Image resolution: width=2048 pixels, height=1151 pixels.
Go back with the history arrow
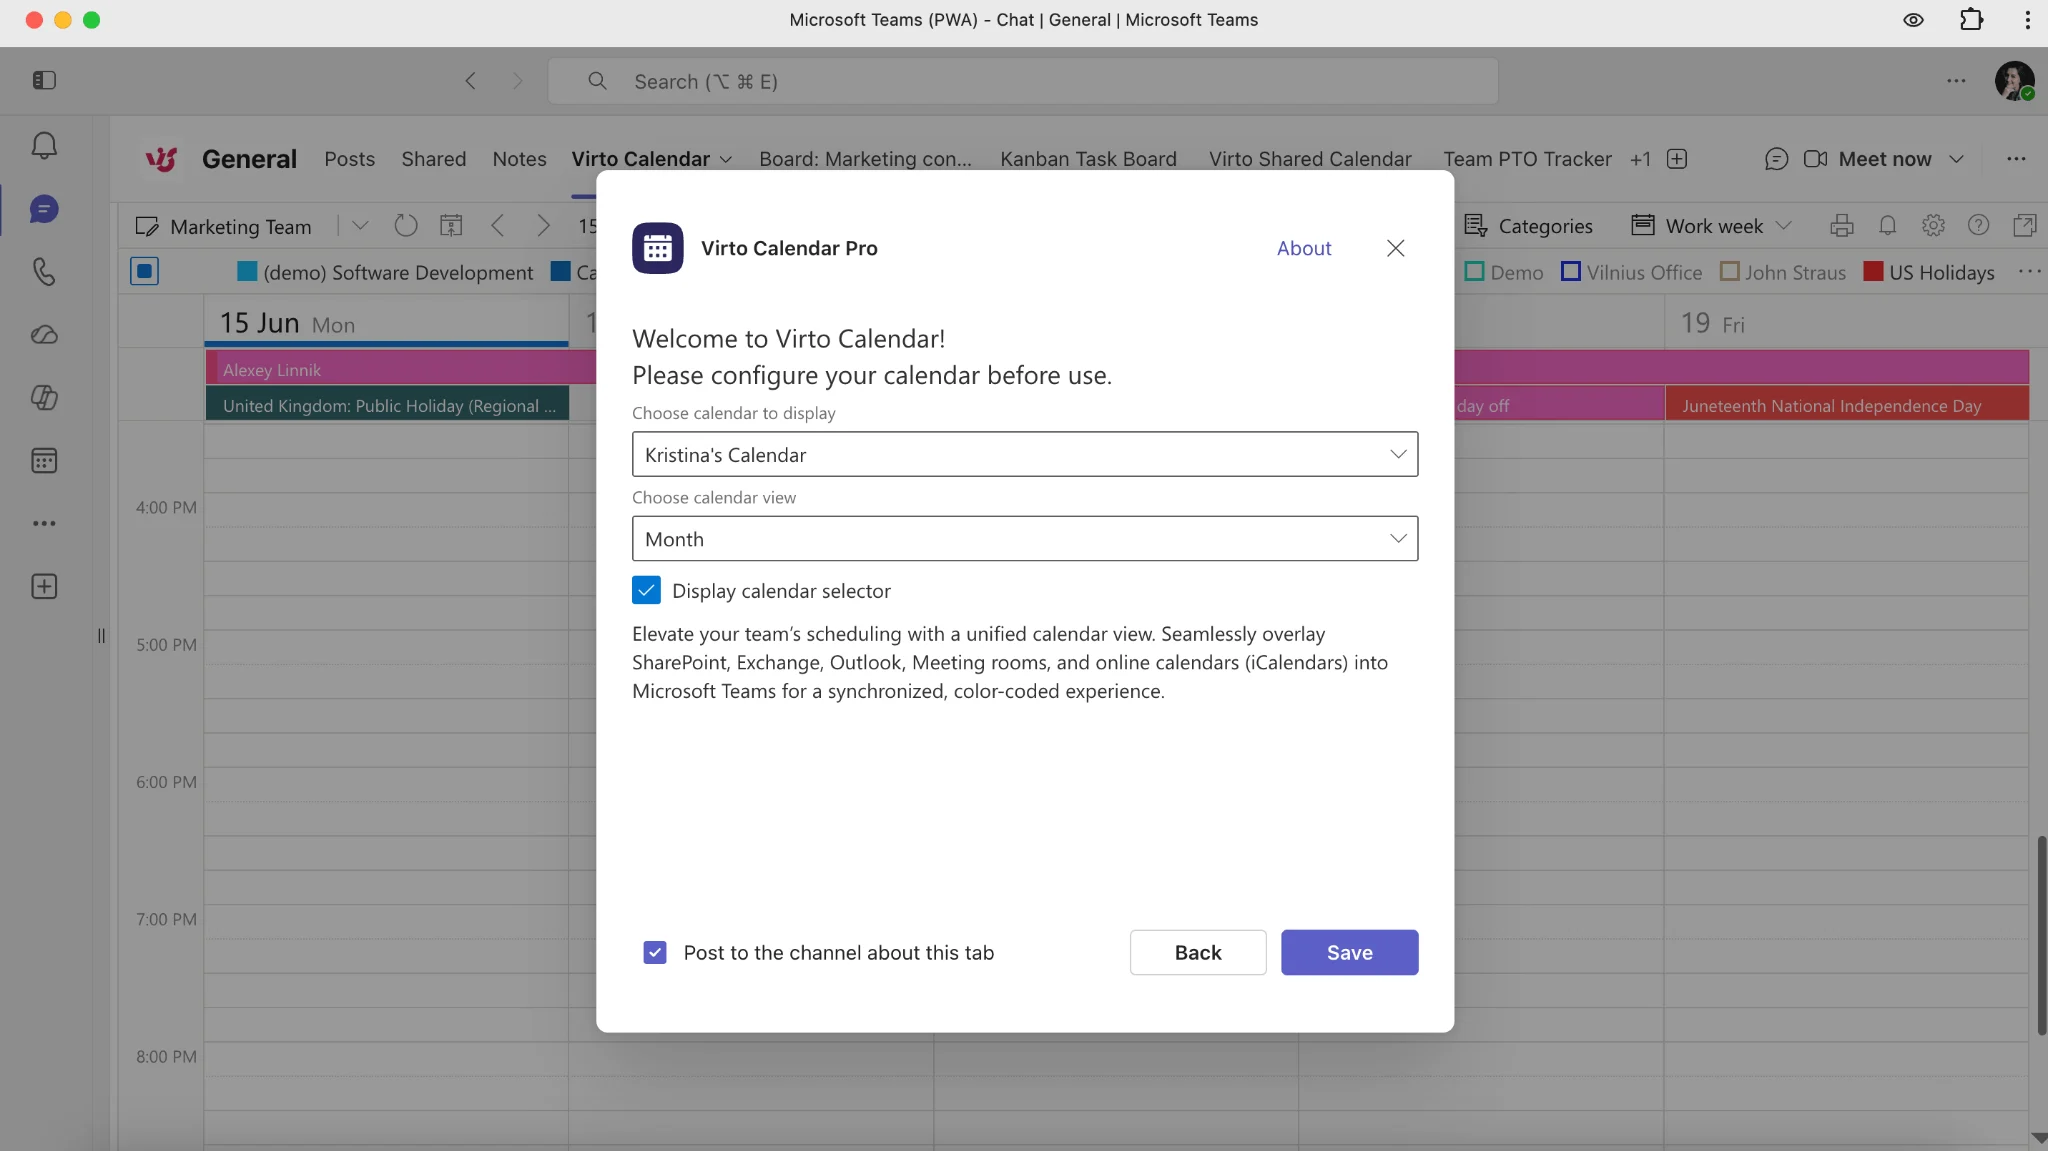pos(470,81)
